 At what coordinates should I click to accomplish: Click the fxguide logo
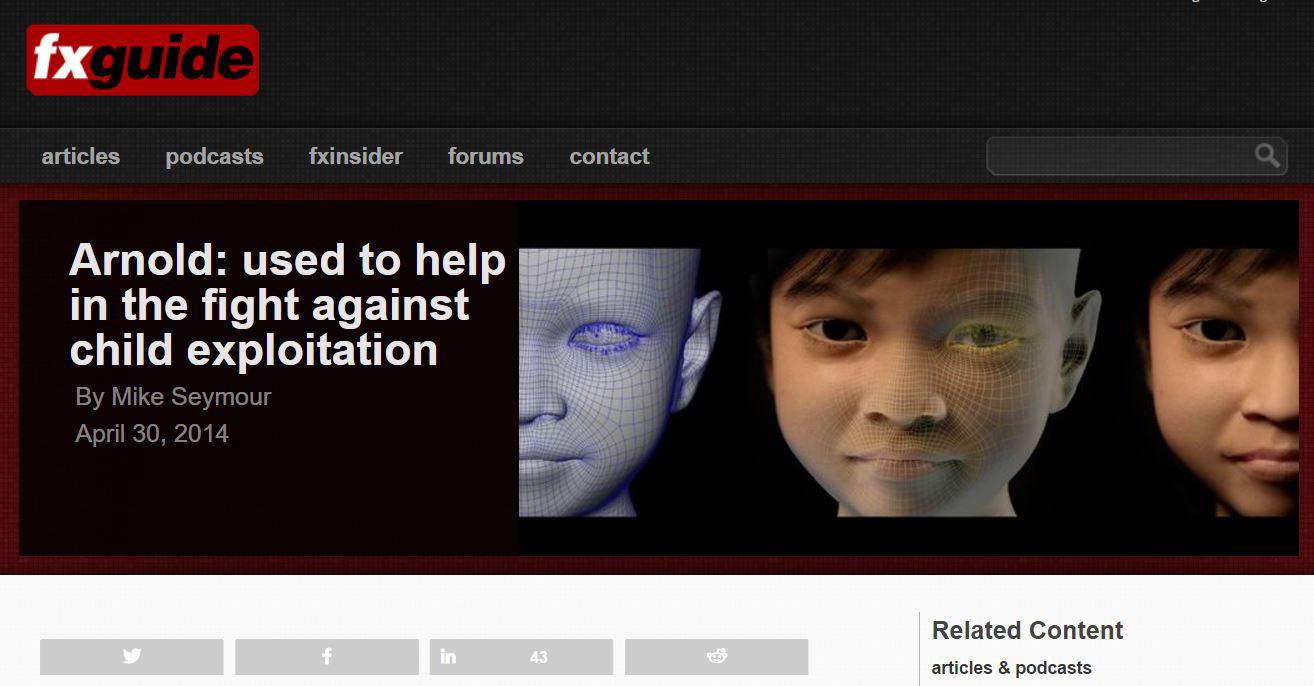pyautogui.click(x=143, y=60)
